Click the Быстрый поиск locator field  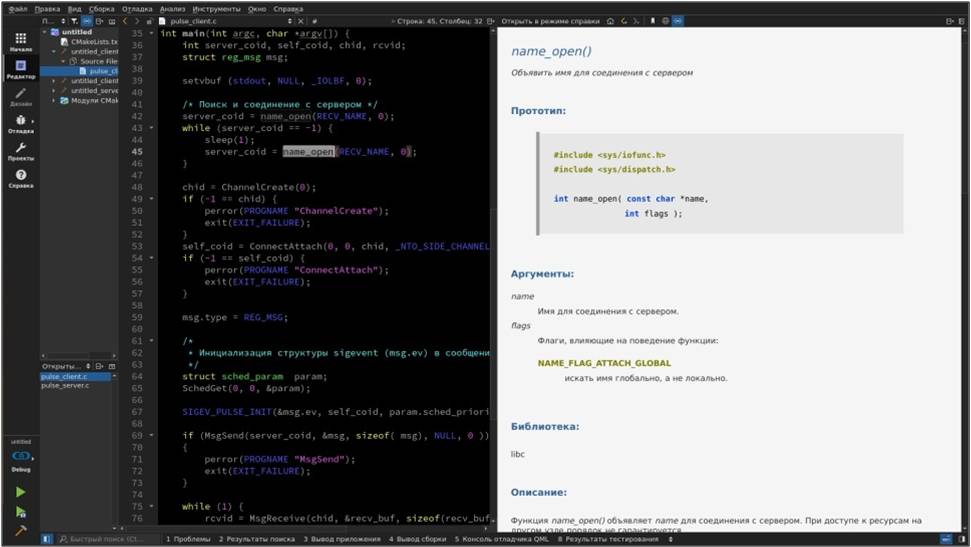(x=107, y=539)
